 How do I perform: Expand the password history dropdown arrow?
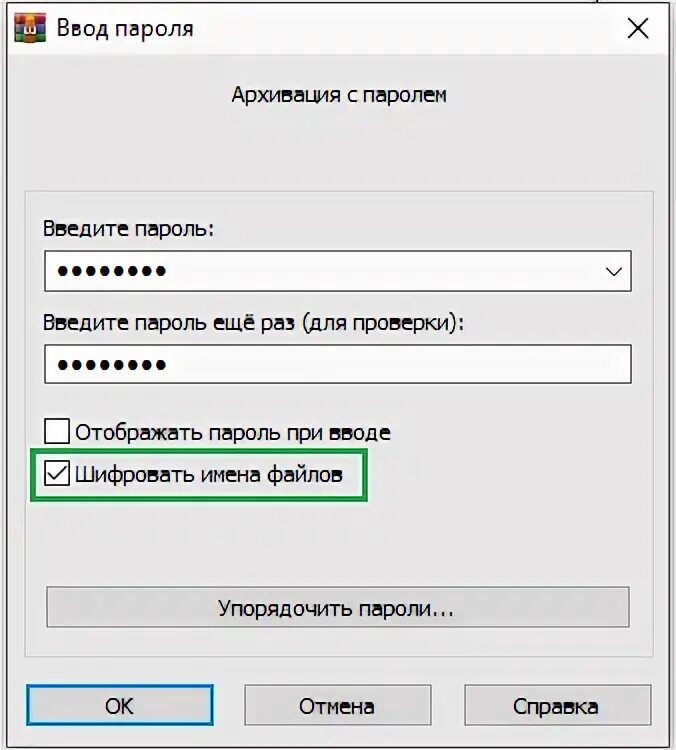(x=613, y=271)
